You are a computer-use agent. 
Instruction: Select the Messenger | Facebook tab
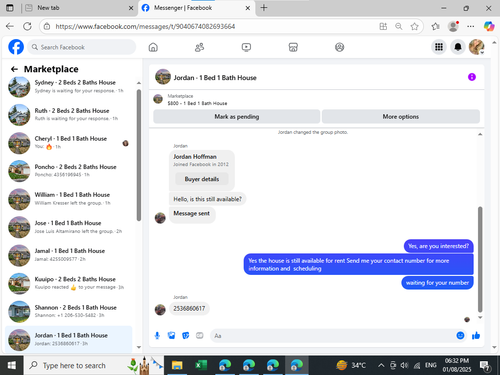[x=197, y=8]
